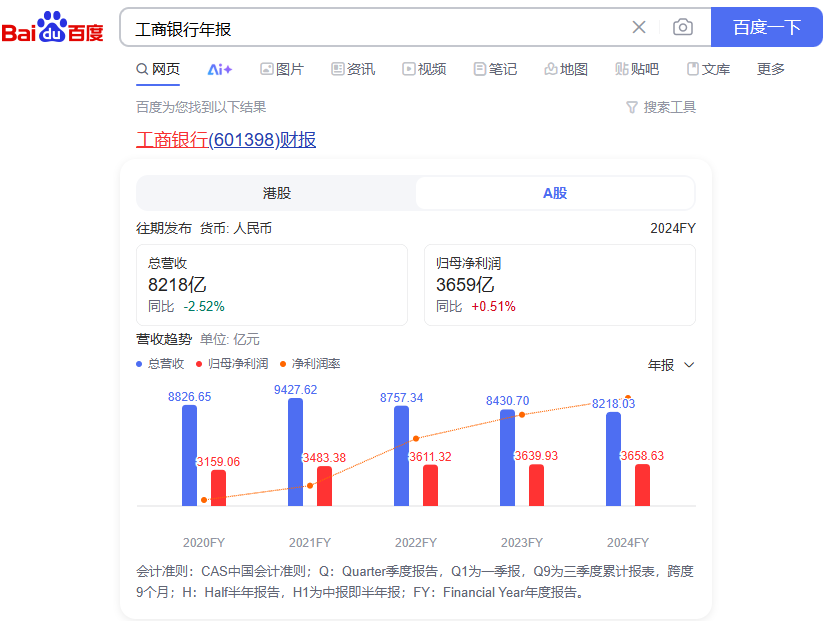Viewport: 827px width, 621px height.
Task: Click the red 2022FY net profit bar
Action: [x=430, y=485]
